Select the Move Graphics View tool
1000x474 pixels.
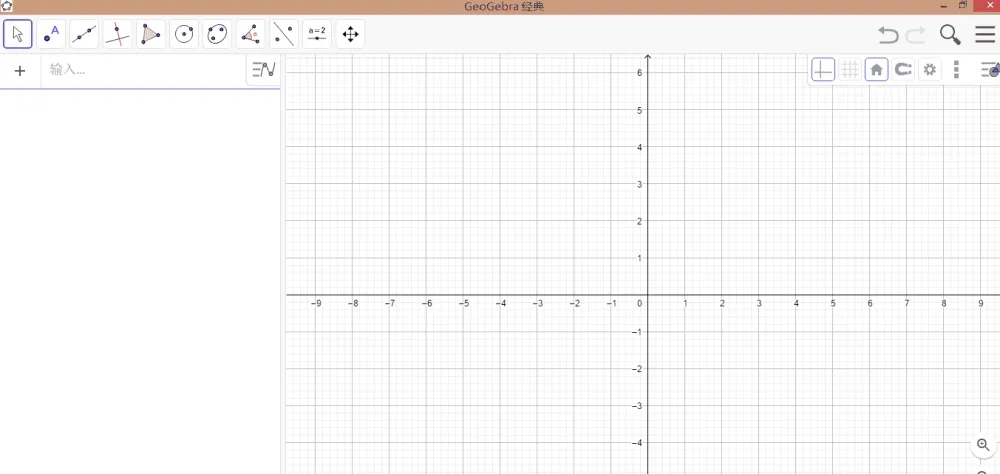pyautogui.click(x=350, y=34)
